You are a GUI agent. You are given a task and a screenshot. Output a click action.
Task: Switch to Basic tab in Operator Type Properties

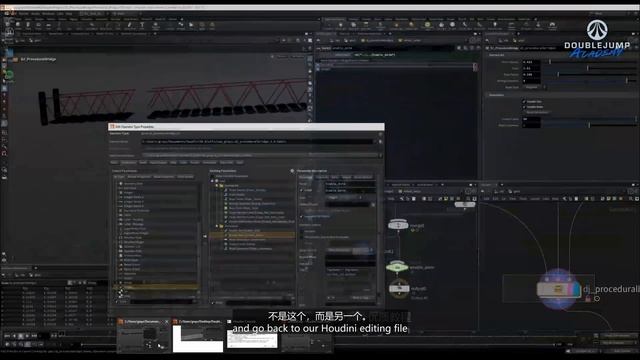point(114,162)
